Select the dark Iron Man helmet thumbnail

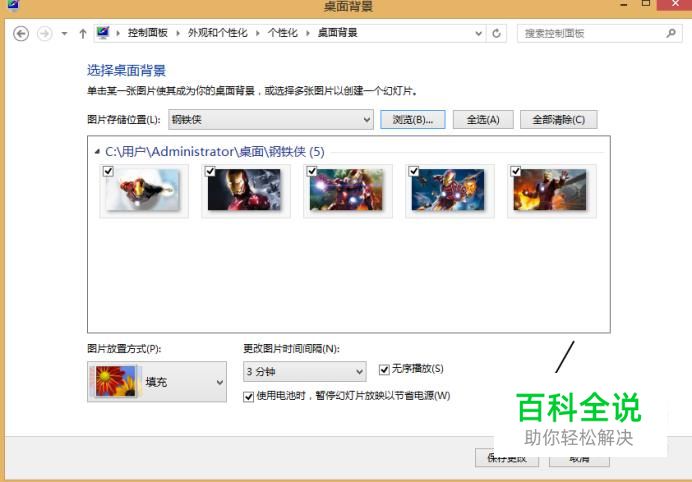tap(244, 190)
